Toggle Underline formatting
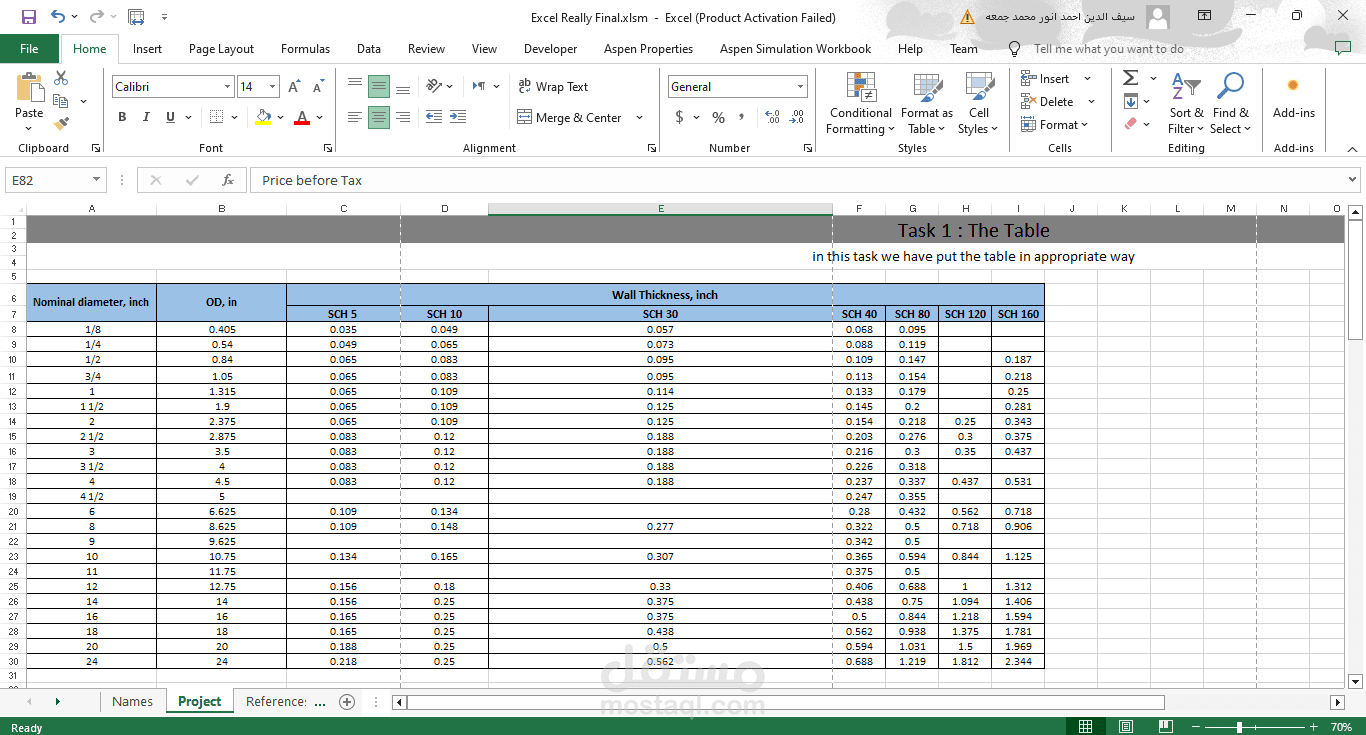 coord(171,117)
